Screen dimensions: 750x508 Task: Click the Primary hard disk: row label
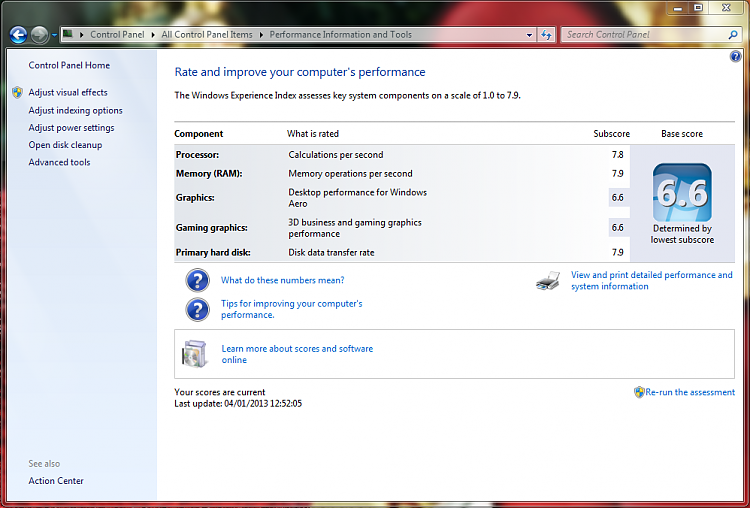coord(213,253)
